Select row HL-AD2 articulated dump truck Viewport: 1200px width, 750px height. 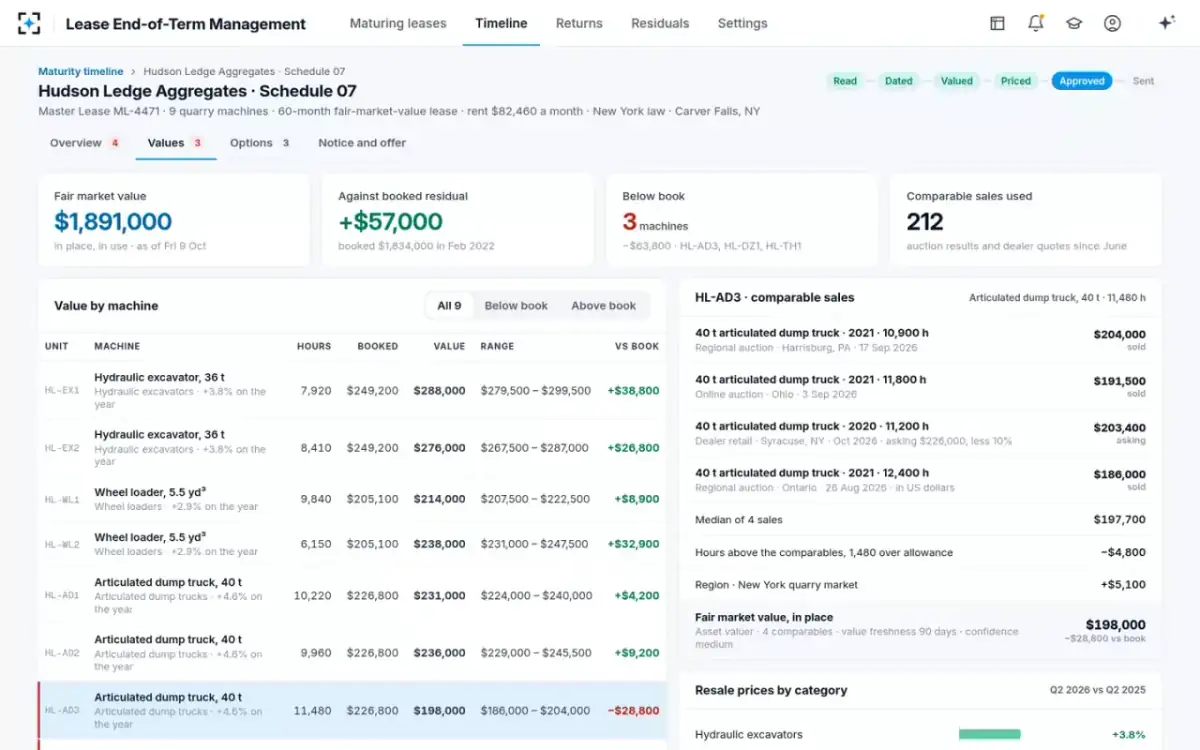click(x=352, y=653)
